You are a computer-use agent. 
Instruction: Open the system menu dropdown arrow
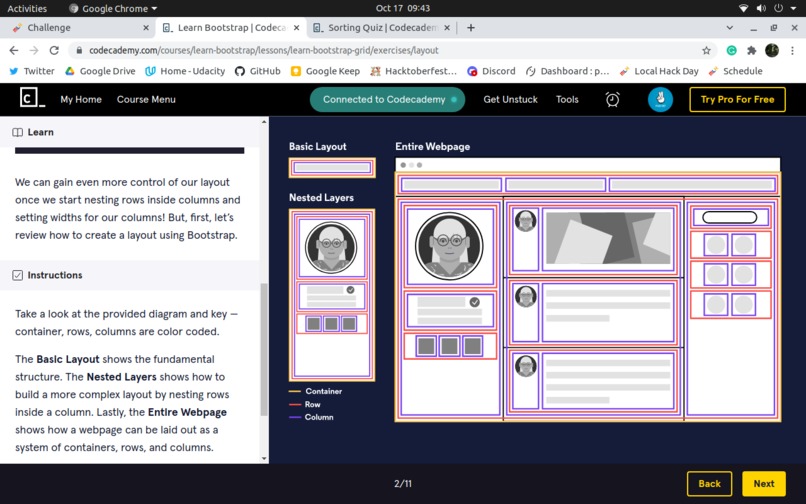tap(793, 8)
